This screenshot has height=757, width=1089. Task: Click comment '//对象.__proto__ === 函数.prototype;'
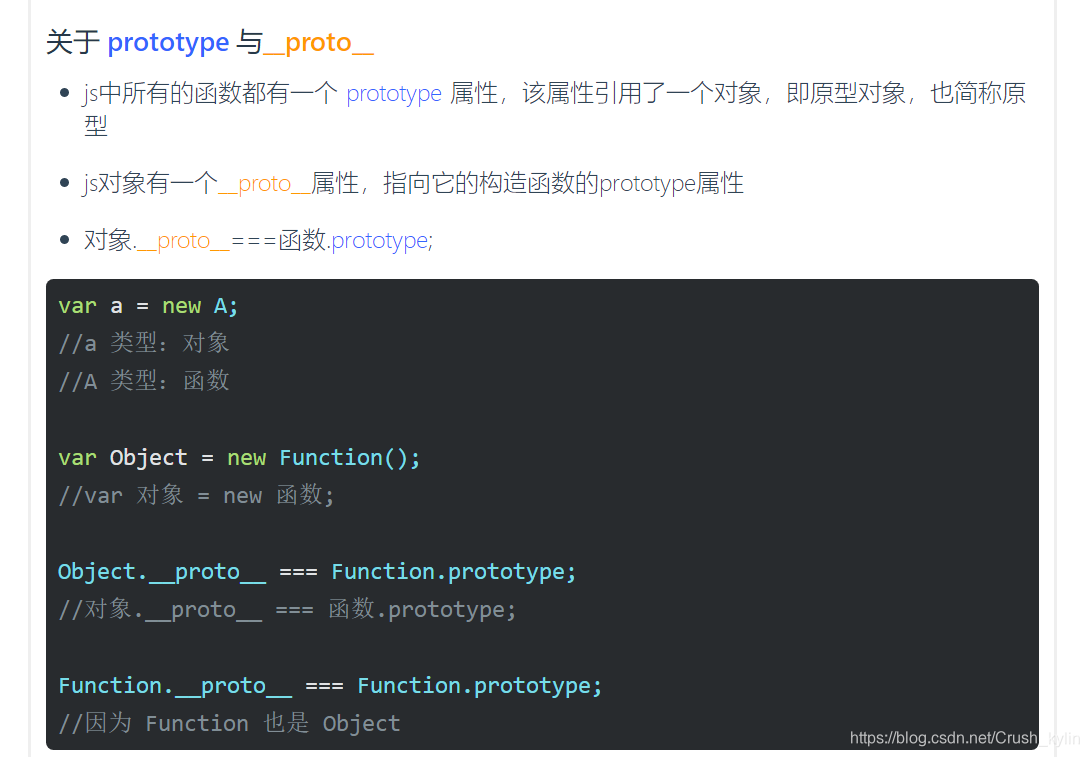point(288,610)
